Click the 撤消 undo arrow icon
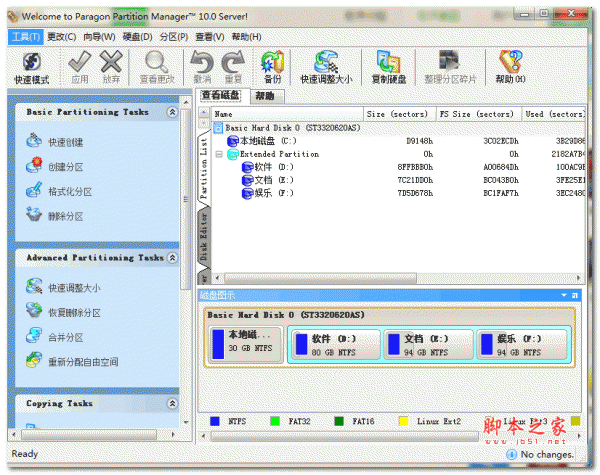The width and height of the screenshot is (600, 475). coord(202,62)
